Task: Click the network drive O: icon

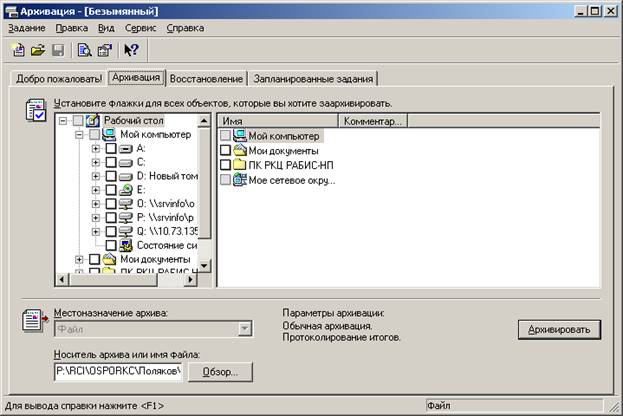Action: tap(126, 204)
